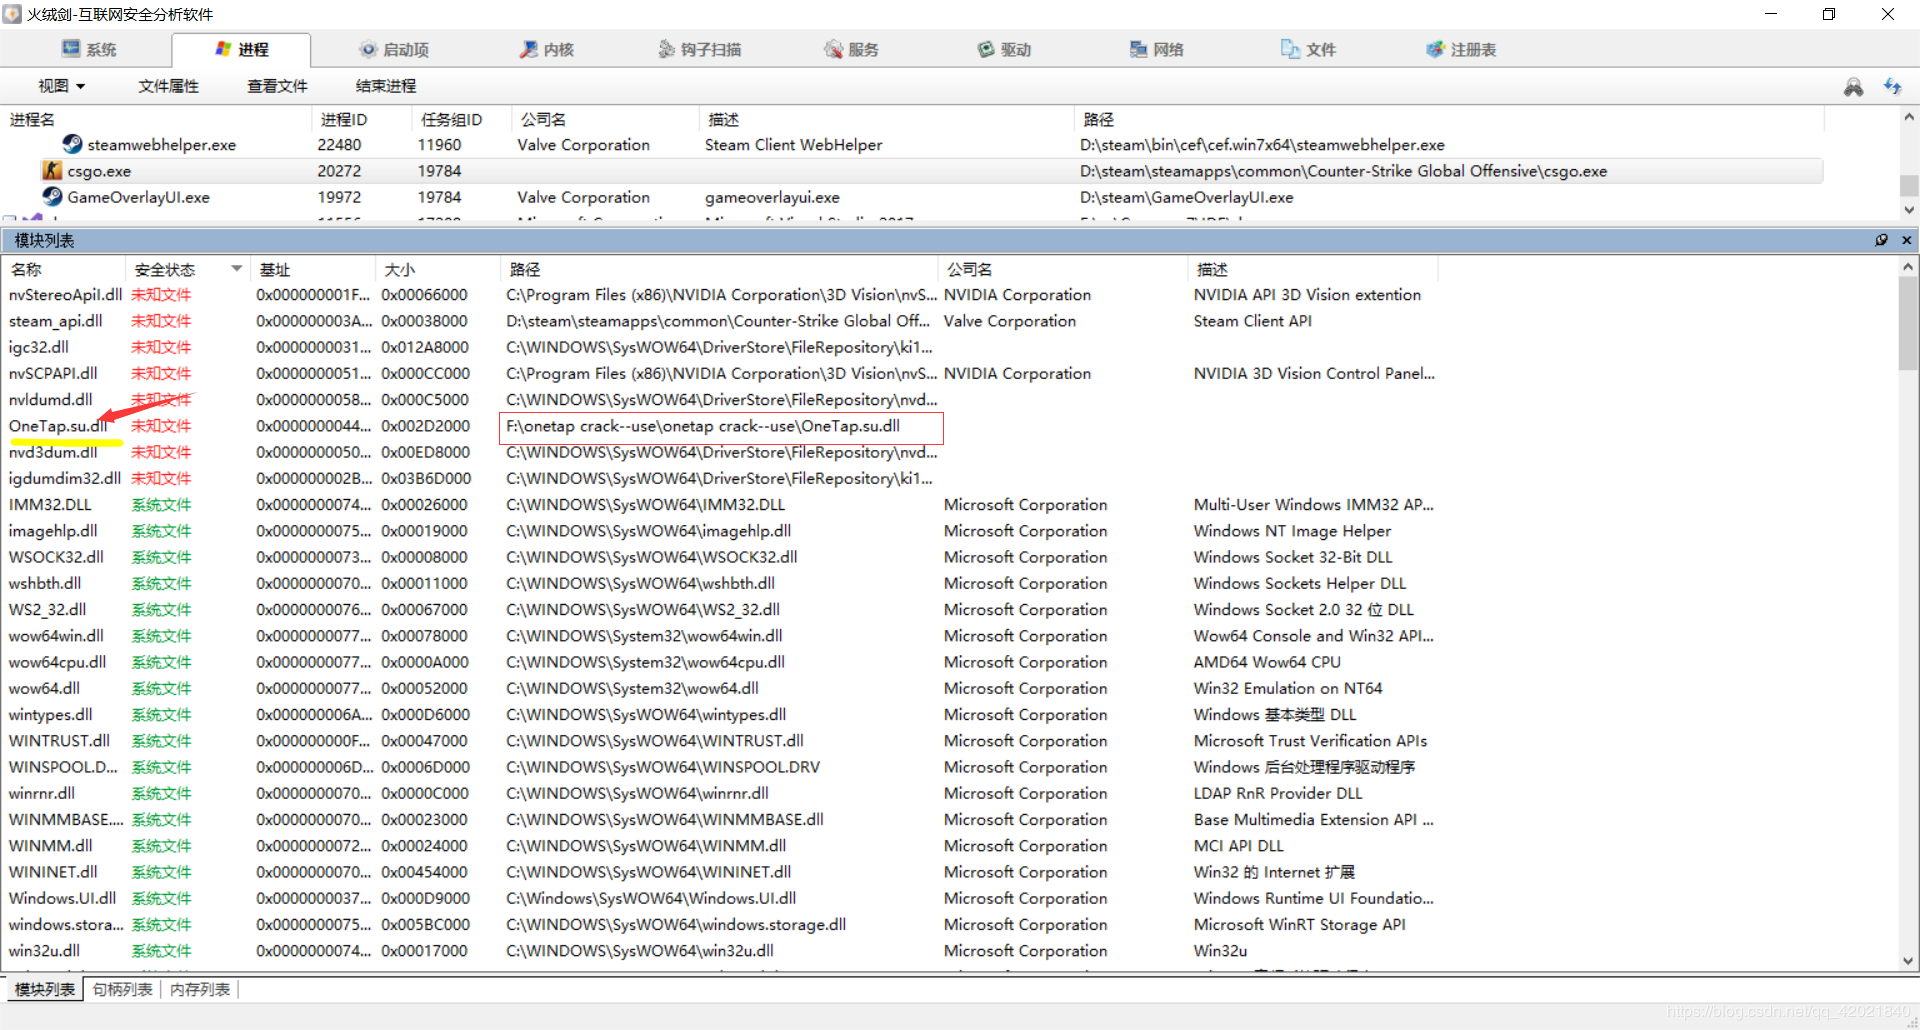Open the 服务 tab
Viewport: 1920px width, 1030px height.
click(851, 50)
